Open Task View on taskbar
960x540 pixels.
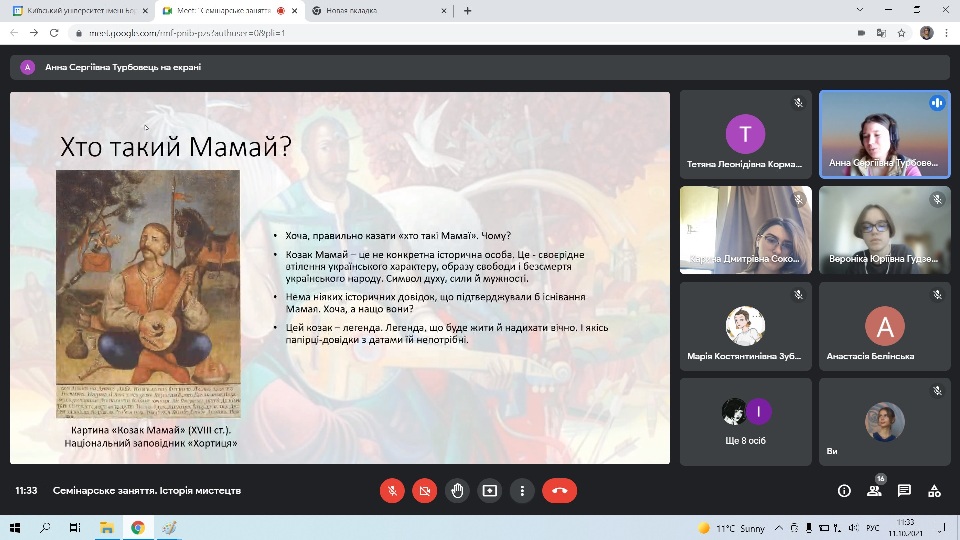[75, 528]
